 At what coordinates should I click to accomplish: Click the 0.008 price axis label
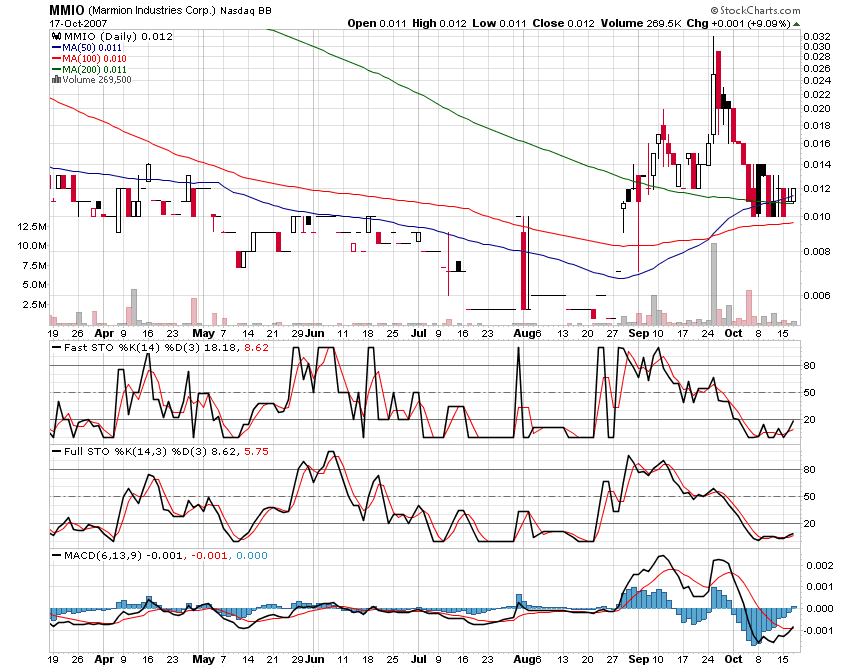coord(816,252)
